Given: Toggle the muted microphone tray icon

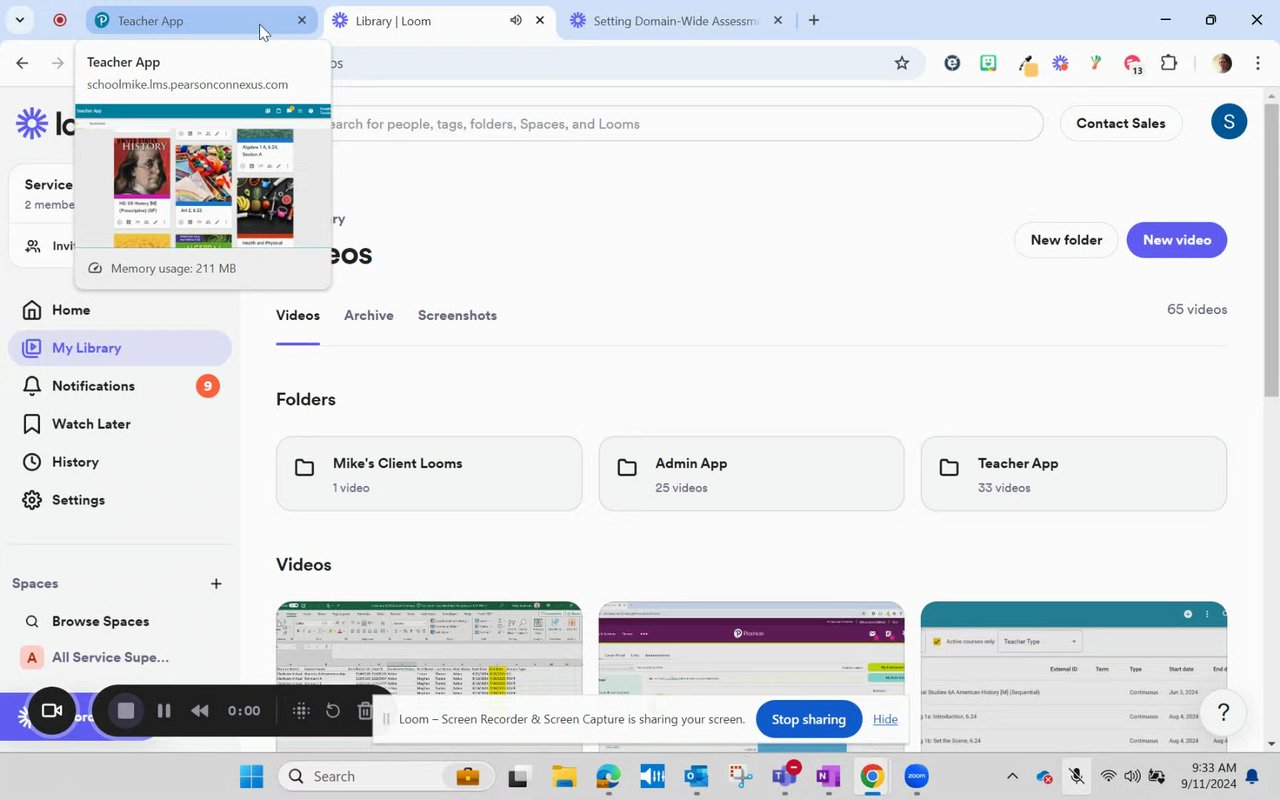Looking at the screenshot, I should (x=1076, y=776).
